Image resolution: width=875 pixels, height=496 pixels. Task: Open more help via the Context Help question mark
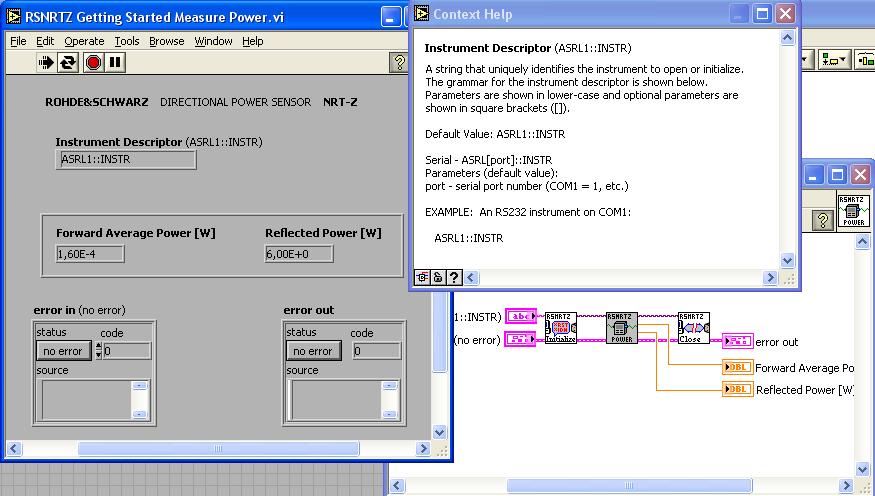click(x=454, y=277)
